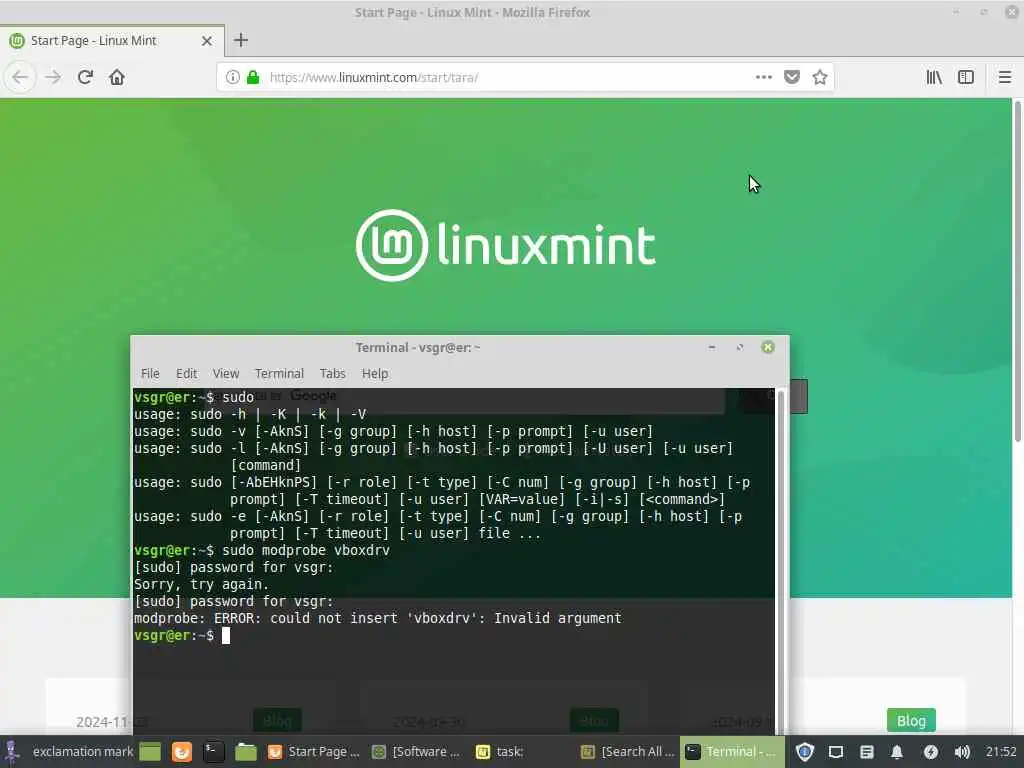Viewport: 1024px width, 768px height.
Task: Click the Blog tag on the page
Action: point(911,720)
